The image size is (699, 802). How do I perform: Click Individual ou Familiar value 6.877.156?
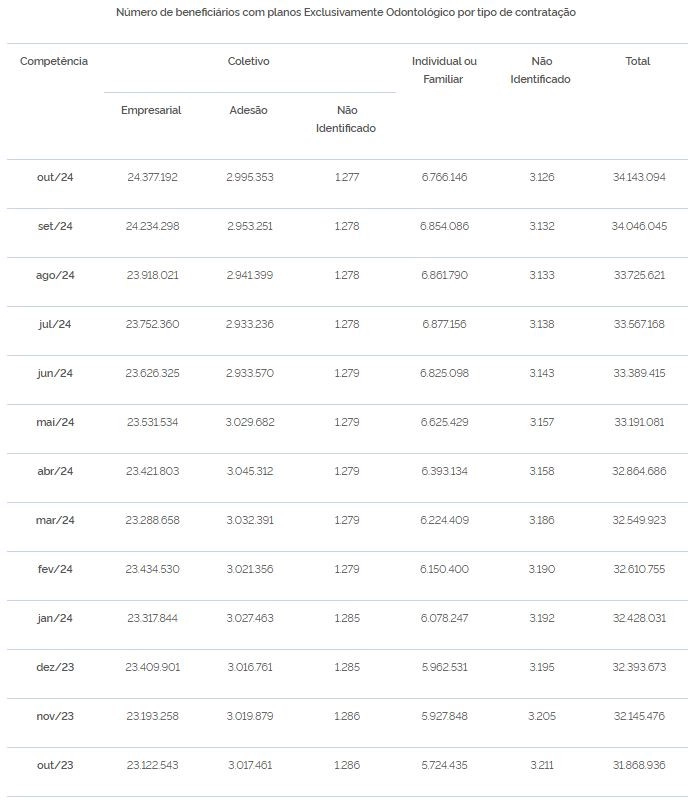coord(444,324)
